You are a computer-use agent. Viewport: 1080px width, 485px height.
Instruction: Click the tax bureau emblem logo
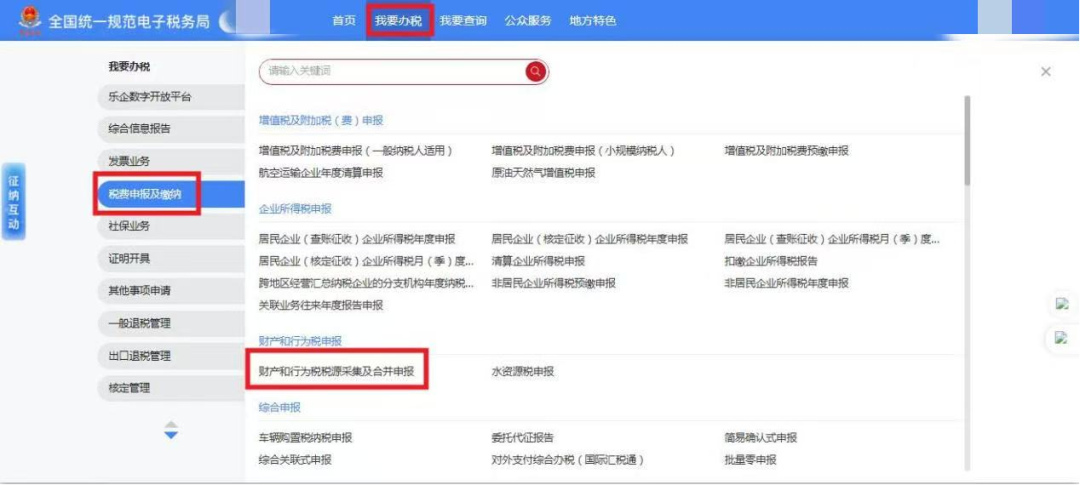[x=29, y=17]
